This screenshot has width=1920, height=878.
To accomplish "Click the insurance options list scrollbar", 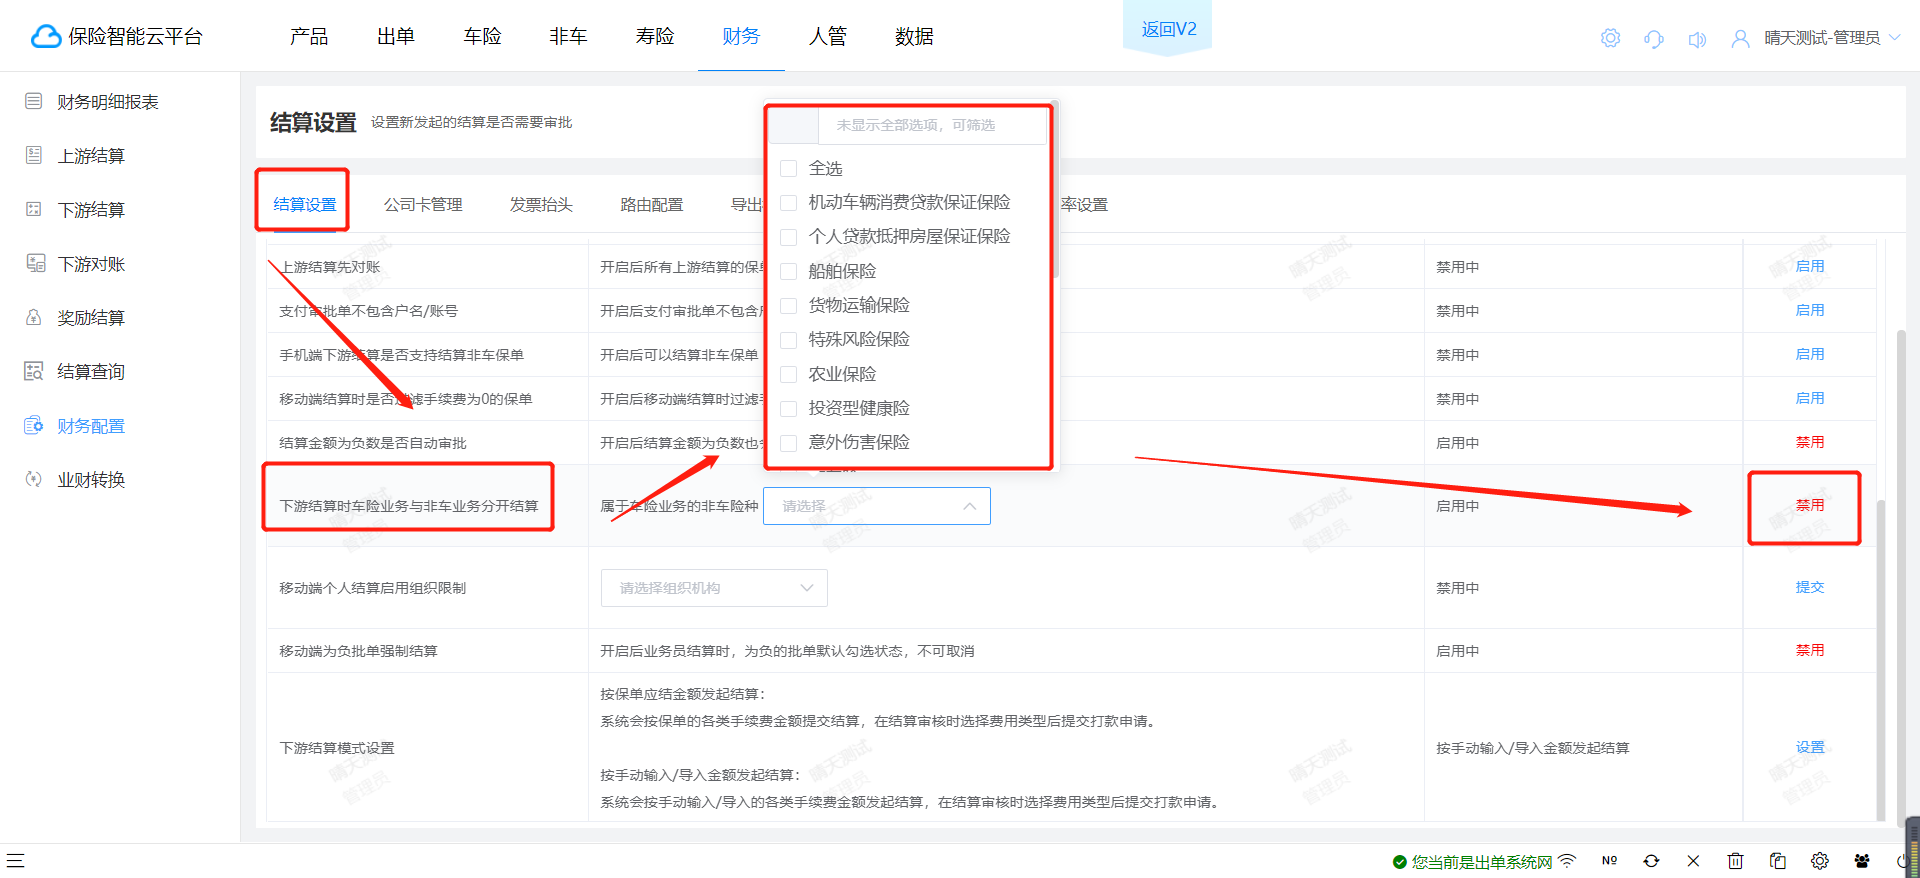I will [1055, 190].
